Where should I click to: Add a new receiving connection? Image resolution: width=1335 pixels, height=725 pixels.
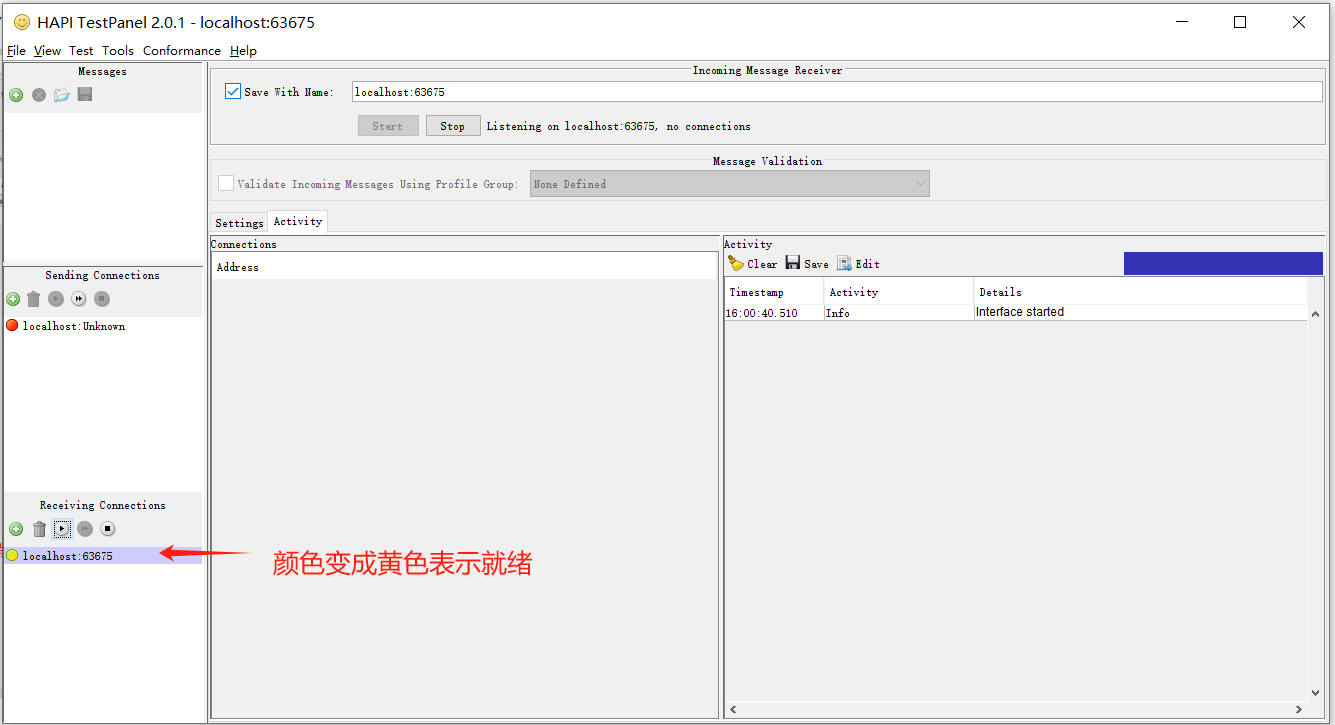tap(16, 529)
